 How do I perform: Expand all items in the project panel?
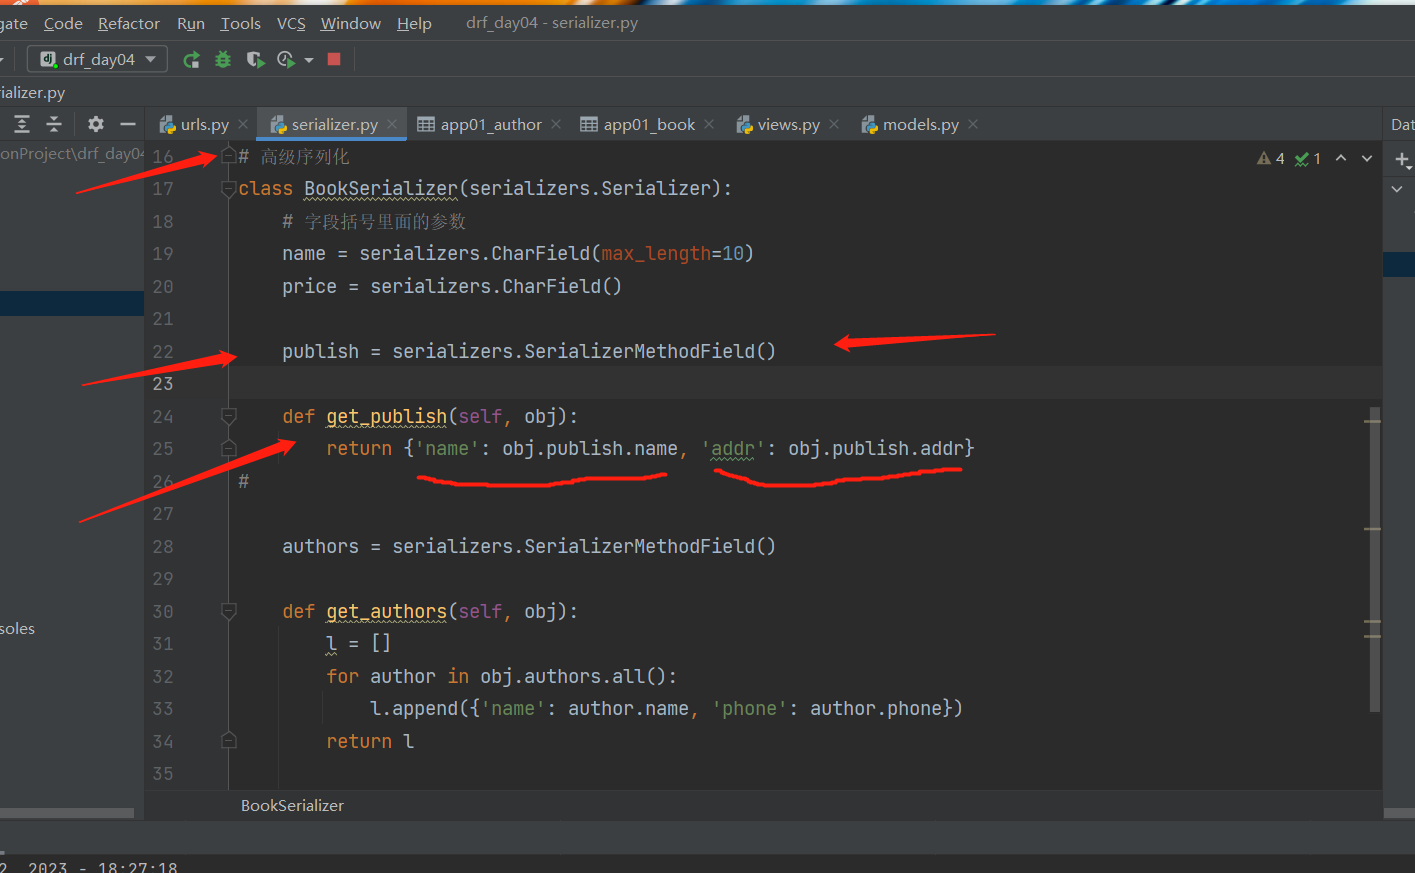point(22,124)
